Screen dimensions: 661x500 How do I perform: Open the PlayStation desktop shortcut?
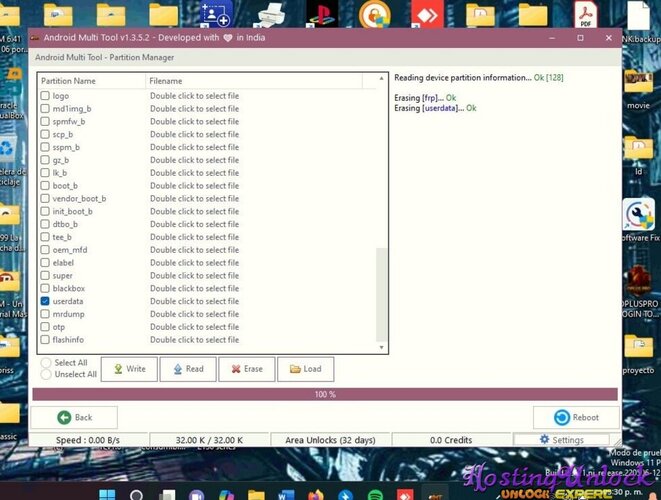pyautogui.click(x=322, y=15)
